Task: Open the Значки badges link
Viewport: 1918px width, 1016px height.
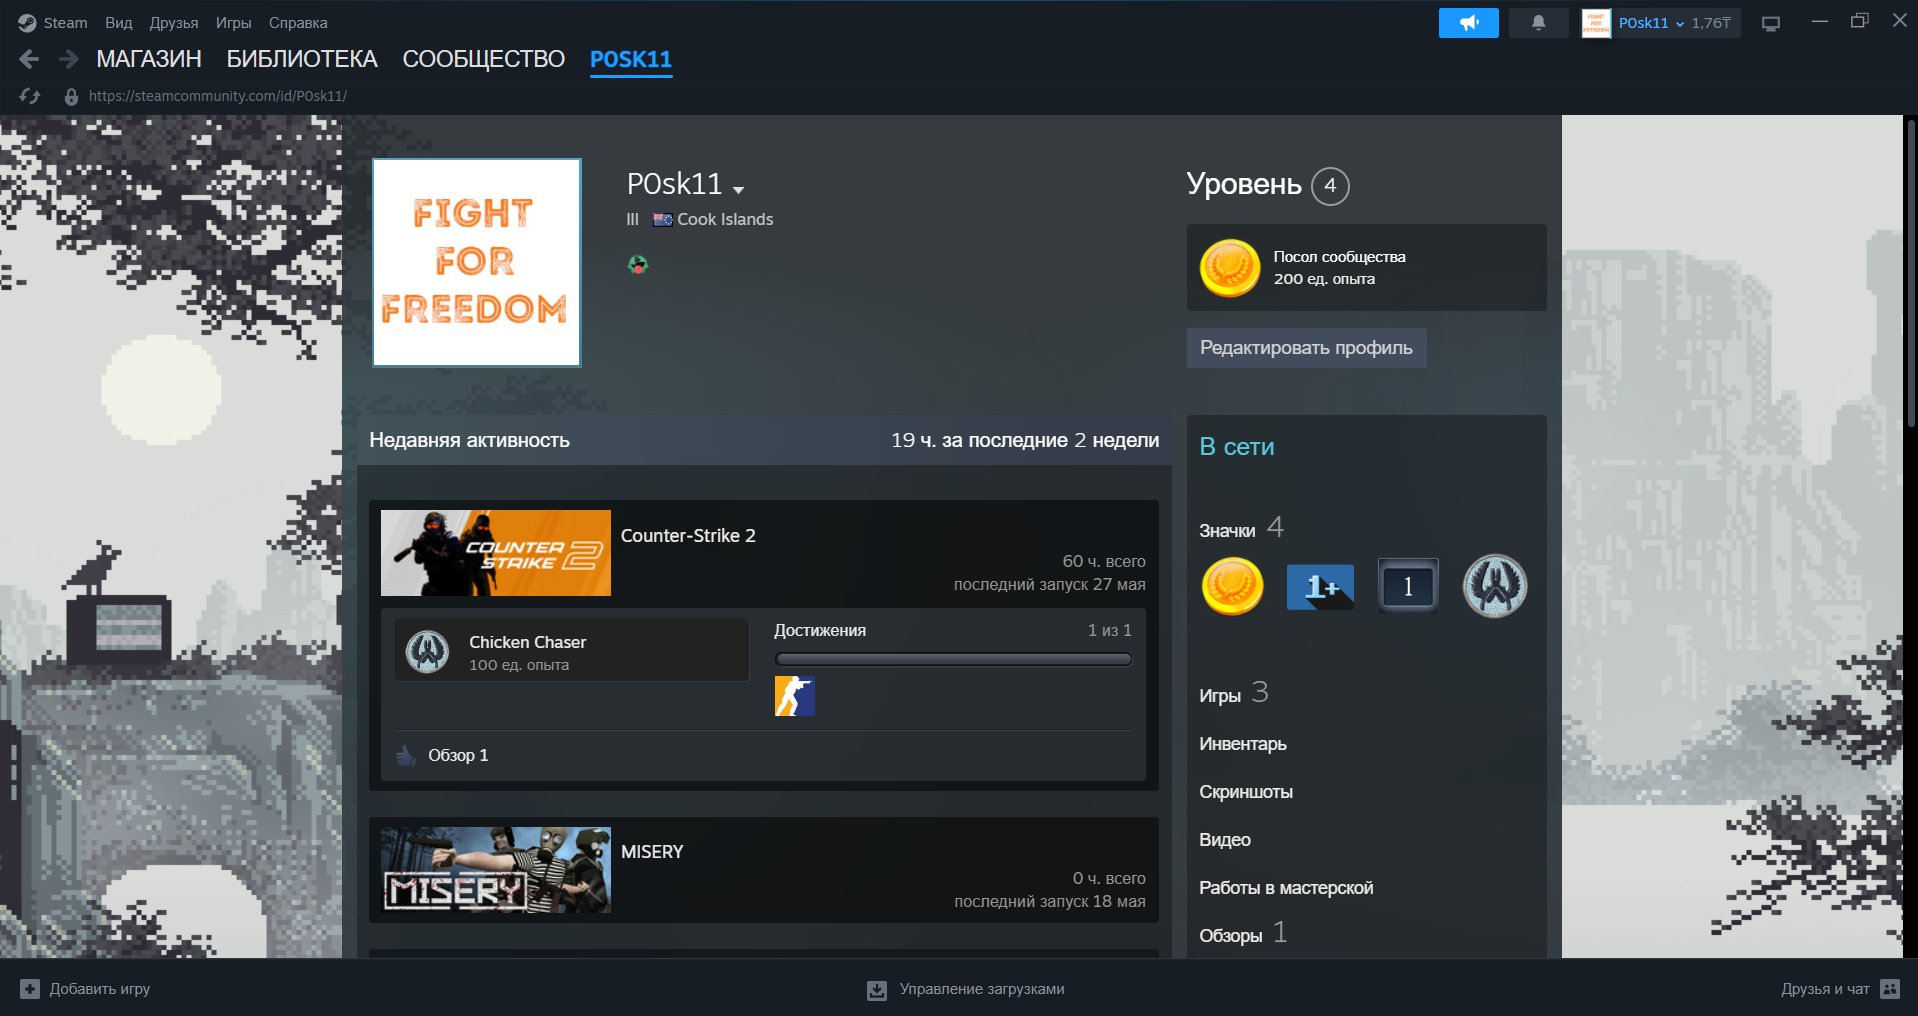Action: pos(1227,531)
